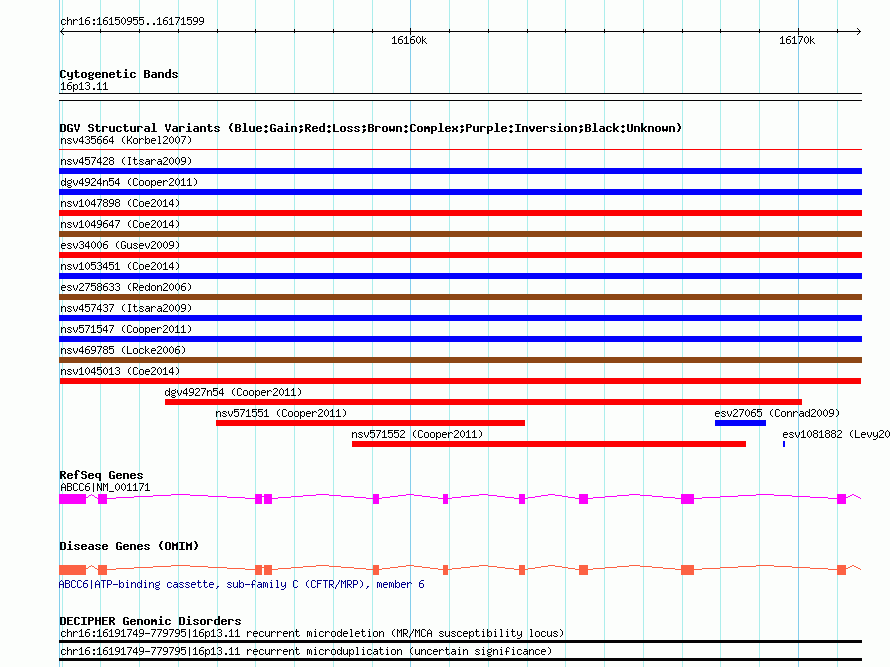Open the Disease Genes (OMIM) track title
Viewport: 890px width, 667px height.
(x=129, y=546)
